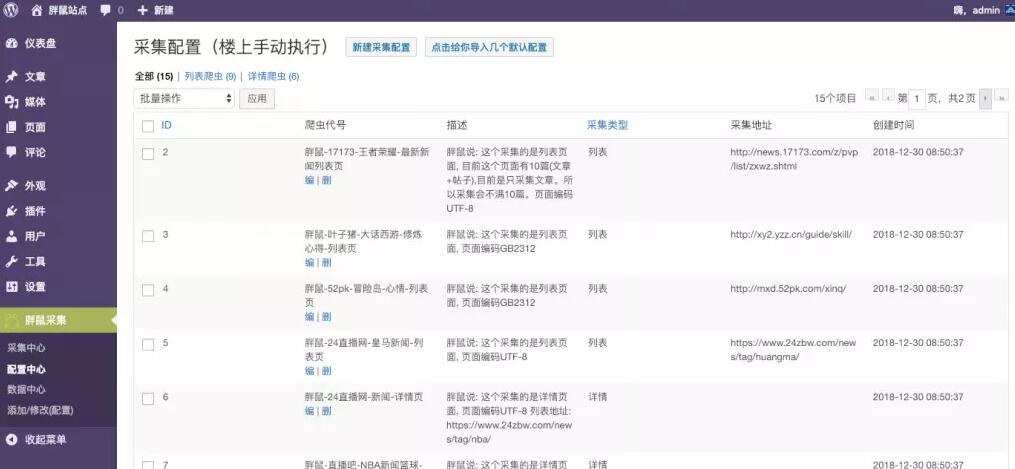Open 插件 plugin icon
Screen dimensions: 1015x469
[11, 212]
